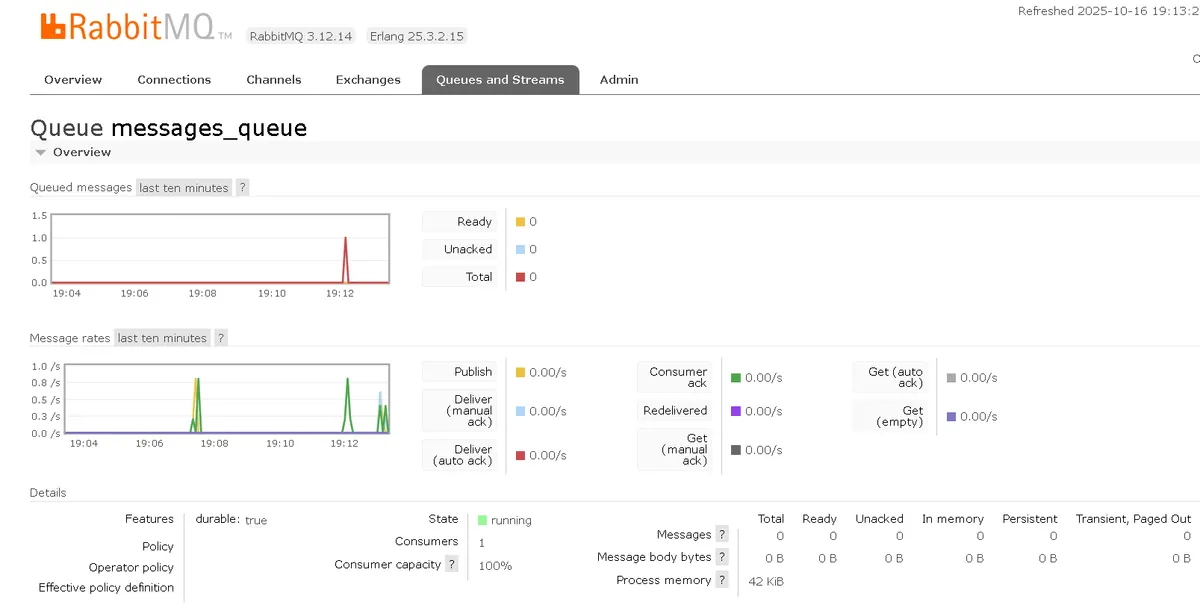This screenshot has width=1200, height=614.
Task: Open the Channels tab
Action: click(x=274, y=80)
